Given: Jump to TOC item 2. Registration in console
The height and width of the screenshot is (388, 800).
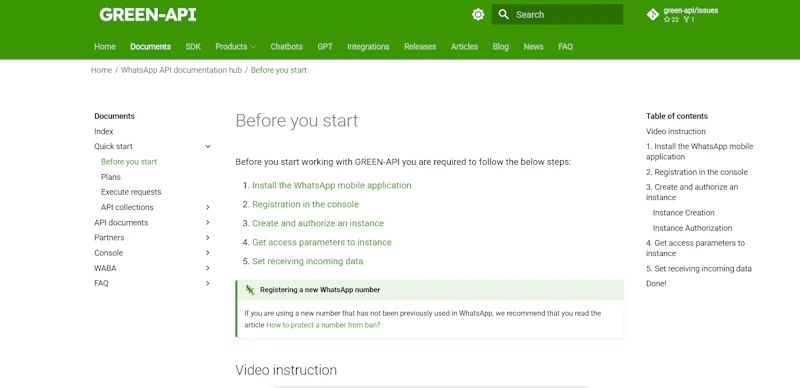Looking at the screenshot, I should click(697, 172).
